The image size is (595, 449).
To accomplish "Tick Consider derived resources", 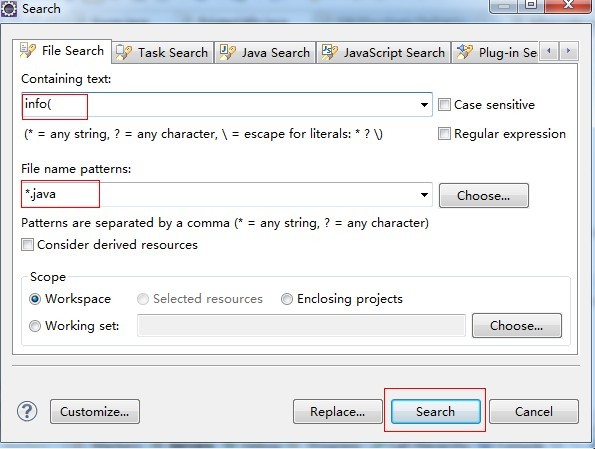I will click(27, 244).
